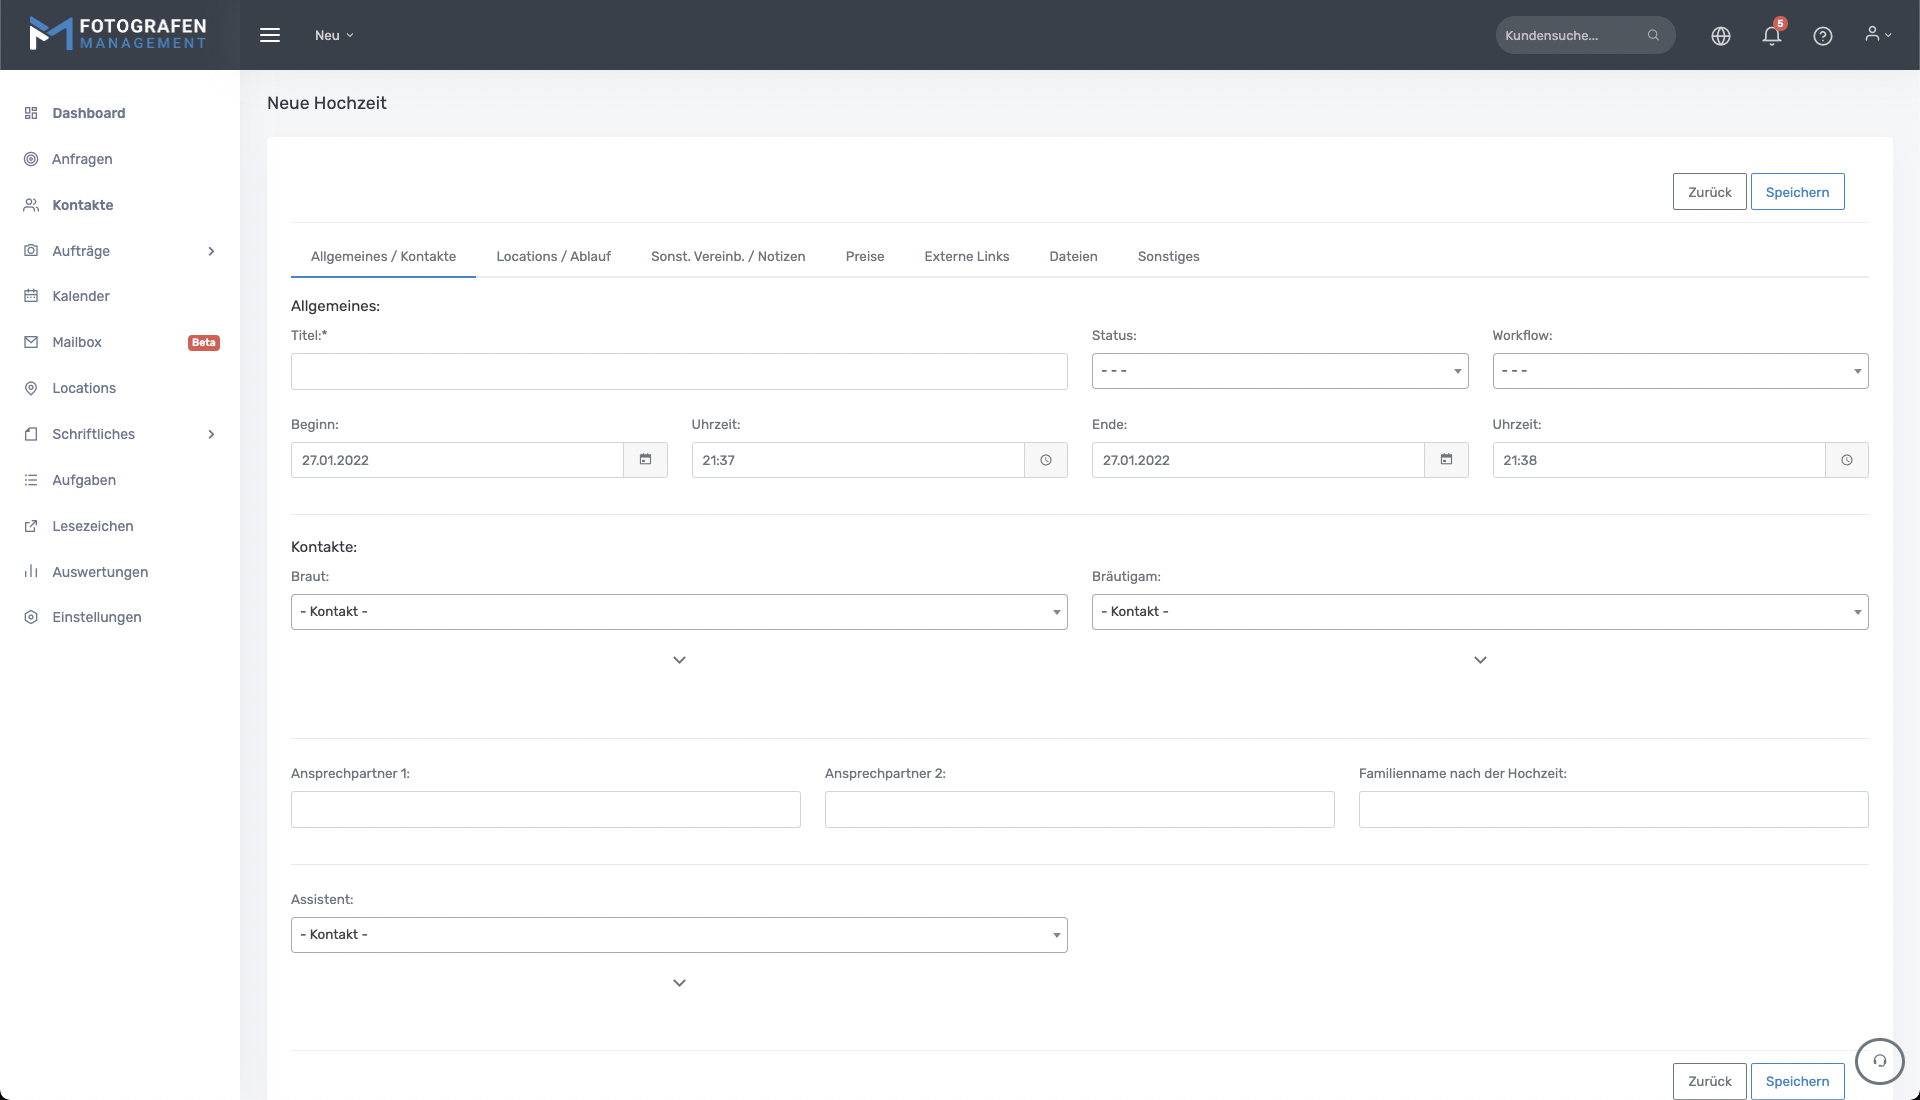Expand the Aufträge sidebar submenu
The height and width of the screenshot is (1100, 1920).
point(211,251)
